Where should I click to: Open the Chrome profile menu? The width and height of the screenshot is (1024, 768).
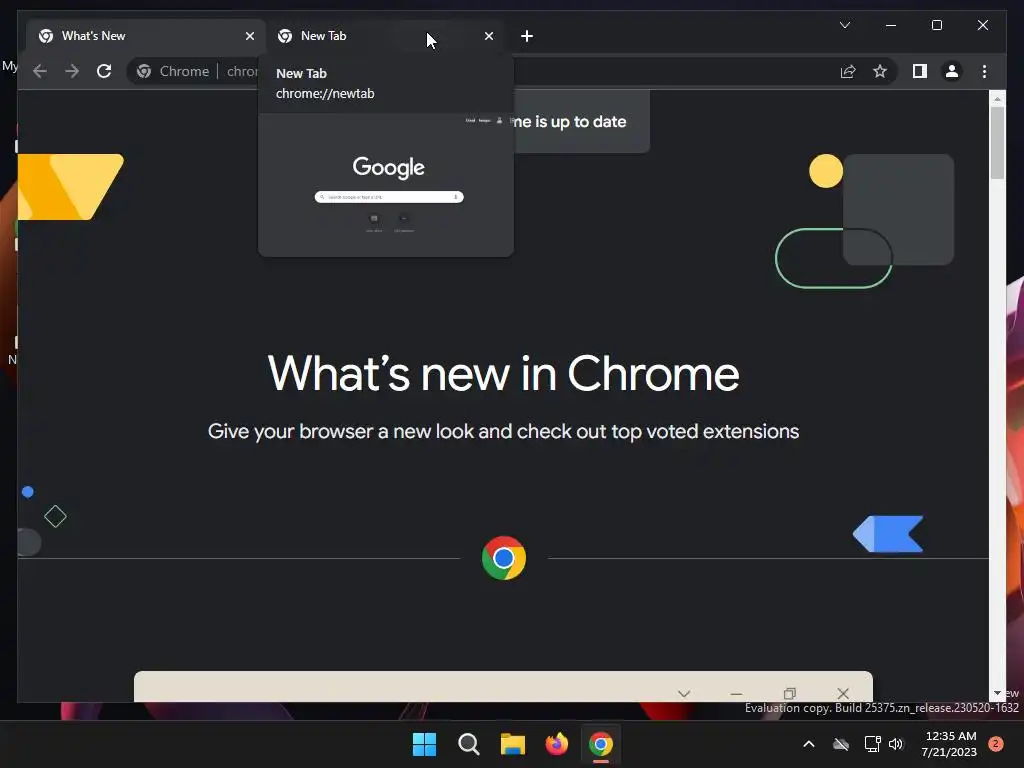click(952, 71)
